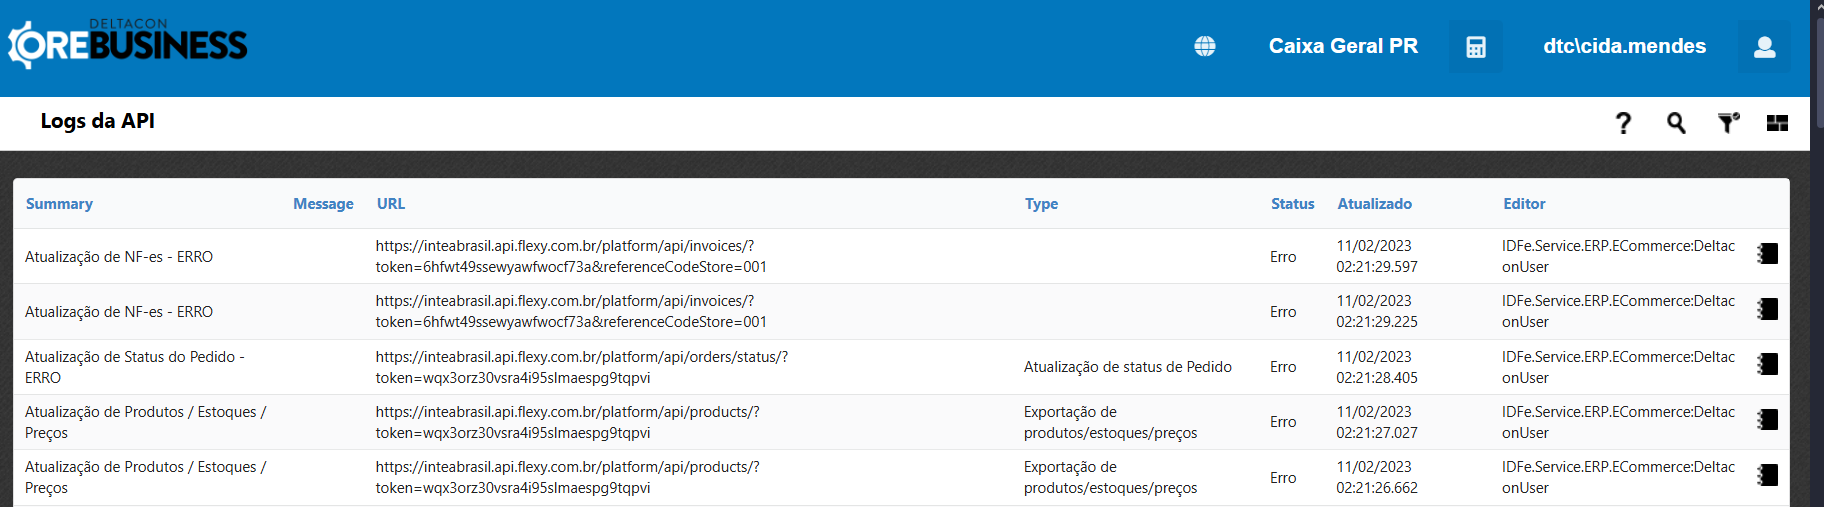Click details icon for order status row
This screenshot has width=1824, height=507.
(1768, 364)
